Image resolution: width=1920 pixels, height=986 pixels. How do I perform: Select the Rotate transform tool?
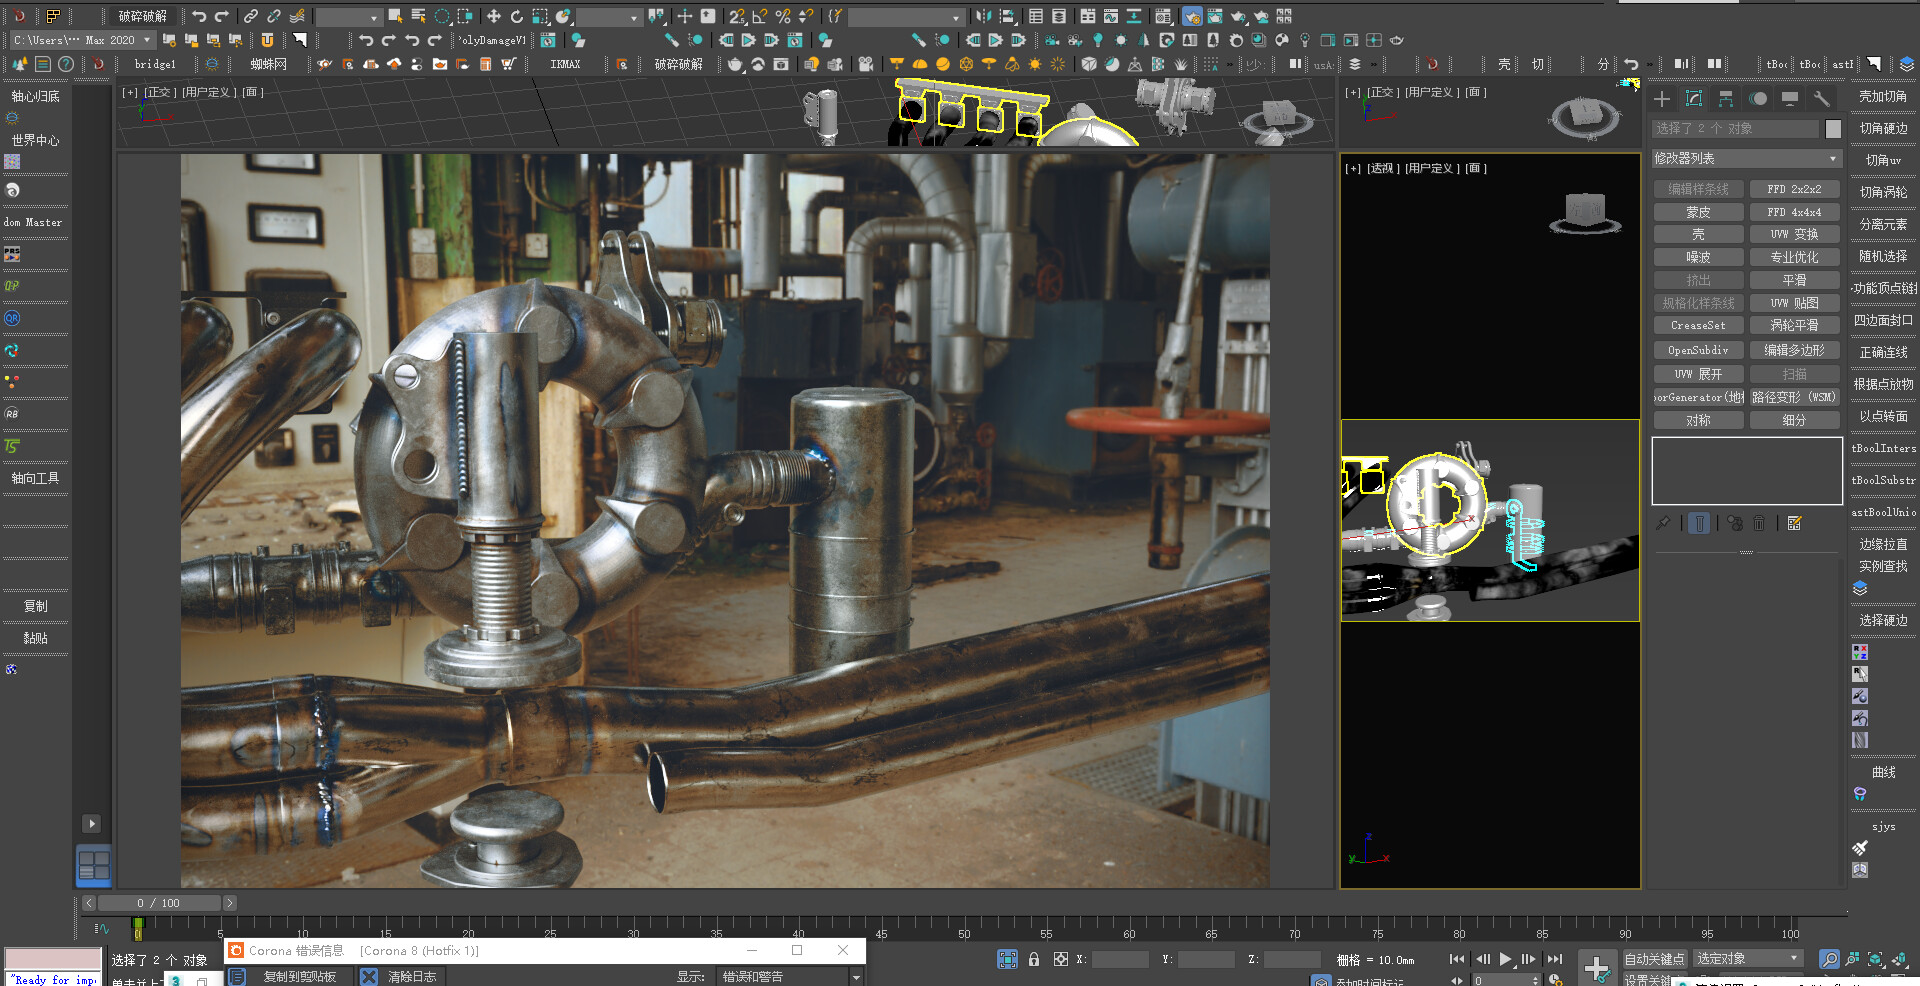tap(517, 16)
